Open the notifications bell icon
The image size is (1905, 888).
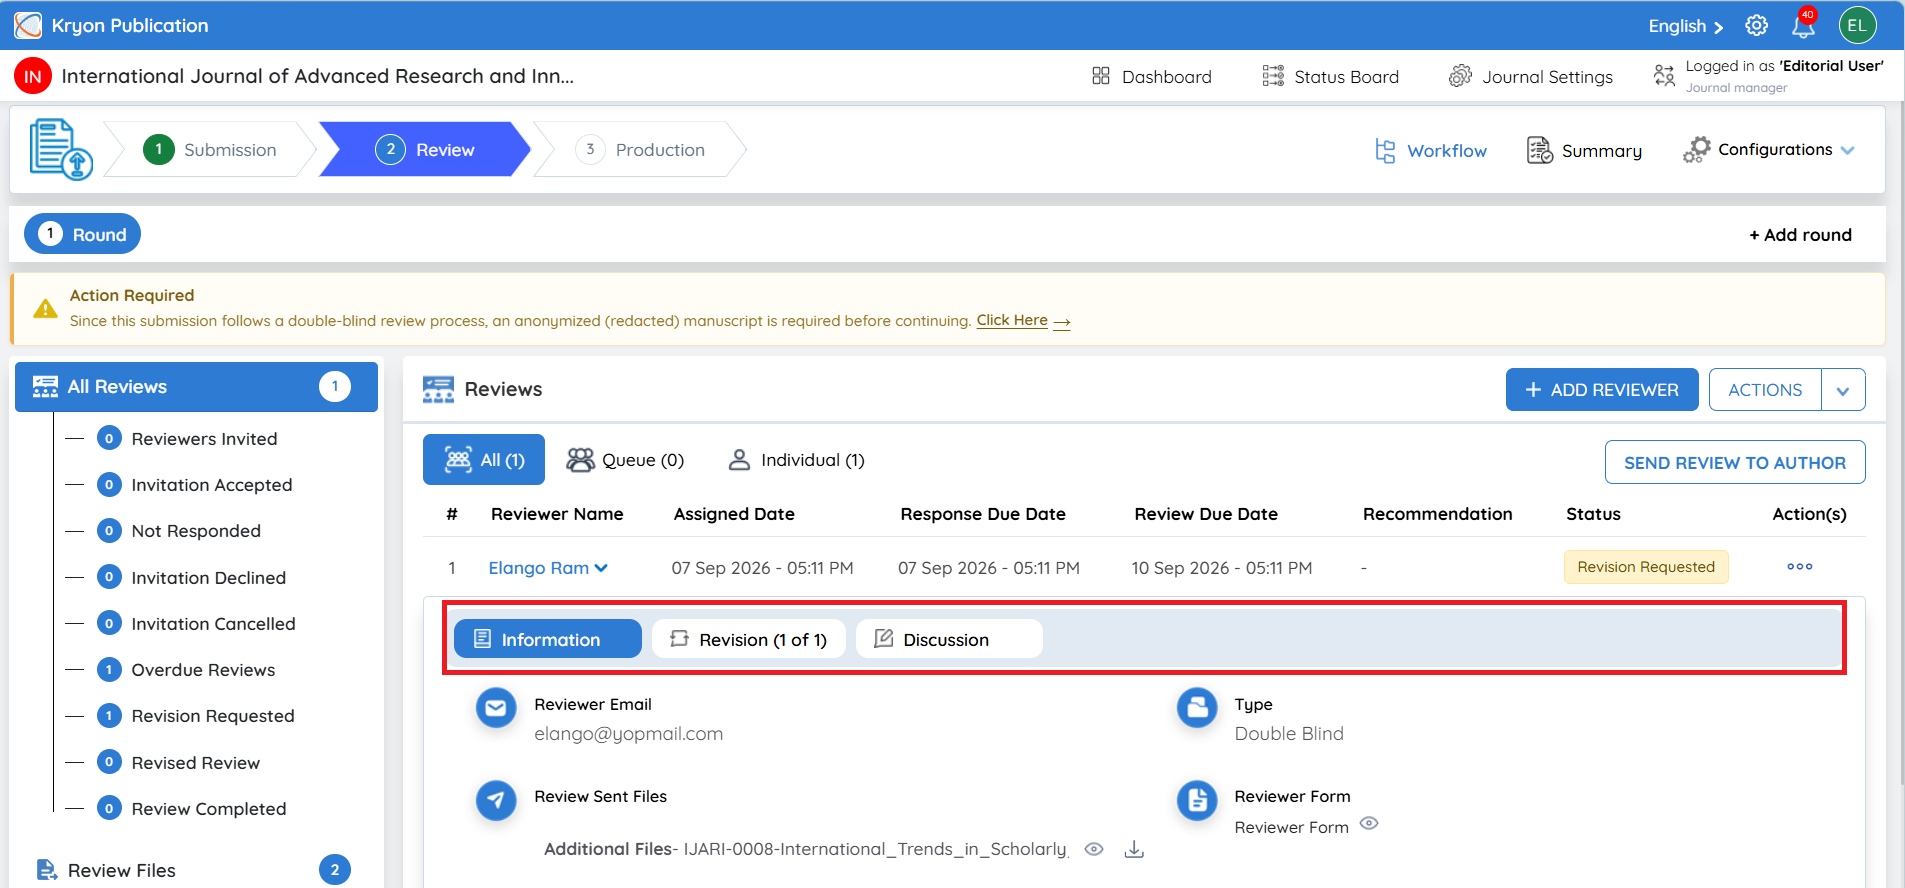pyautogui.click(x=1803, y=25)
